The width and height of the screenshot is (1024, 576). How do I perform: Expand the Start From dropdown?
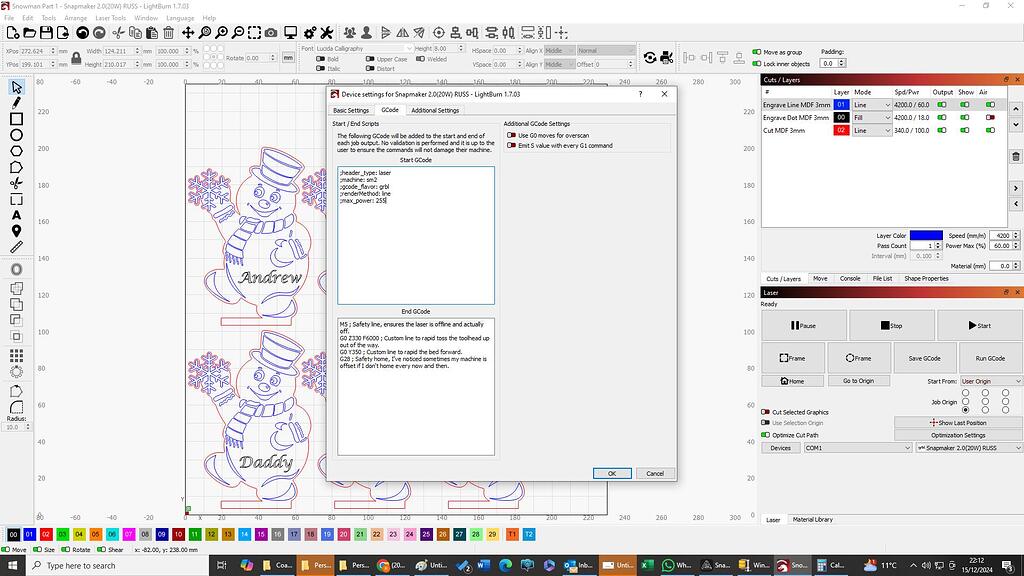991,381
